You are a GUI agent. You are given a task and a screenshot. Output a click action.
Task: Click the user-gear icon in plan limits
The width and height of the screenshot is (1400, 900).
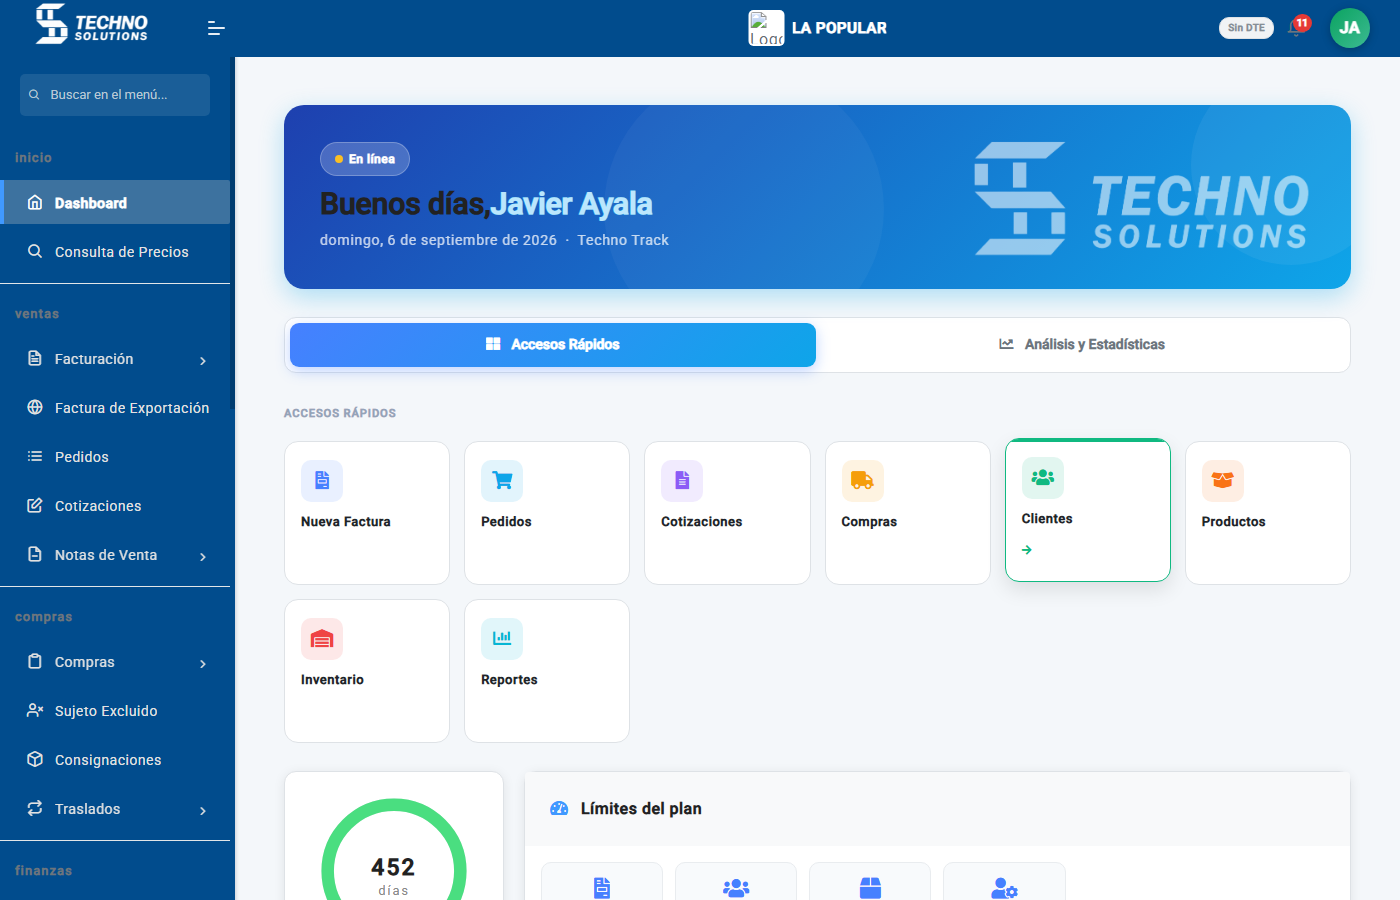1004,888
